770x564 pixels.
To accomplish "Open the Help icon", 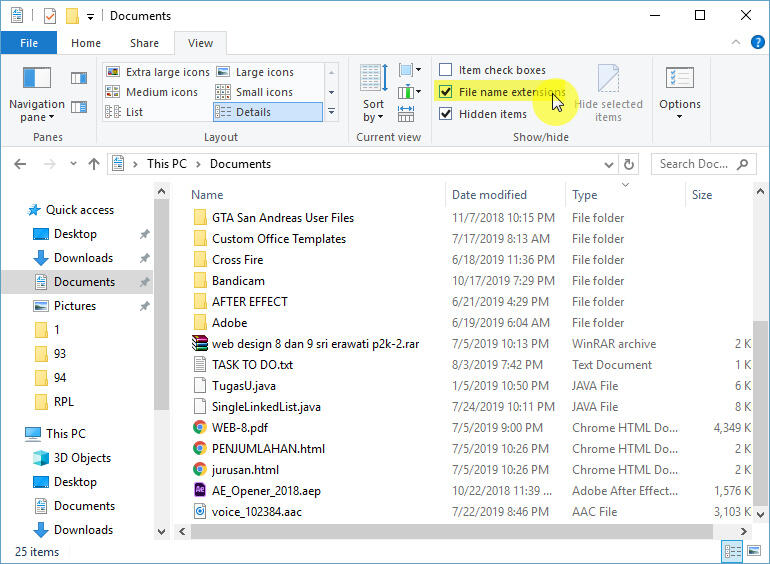I will 757,42.
